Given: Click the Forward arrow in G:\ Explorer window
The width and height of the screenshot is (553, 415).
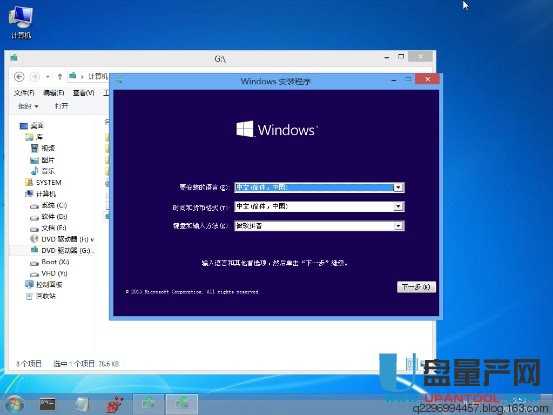Looking at the screenshot, I should (x=35, y=76).
